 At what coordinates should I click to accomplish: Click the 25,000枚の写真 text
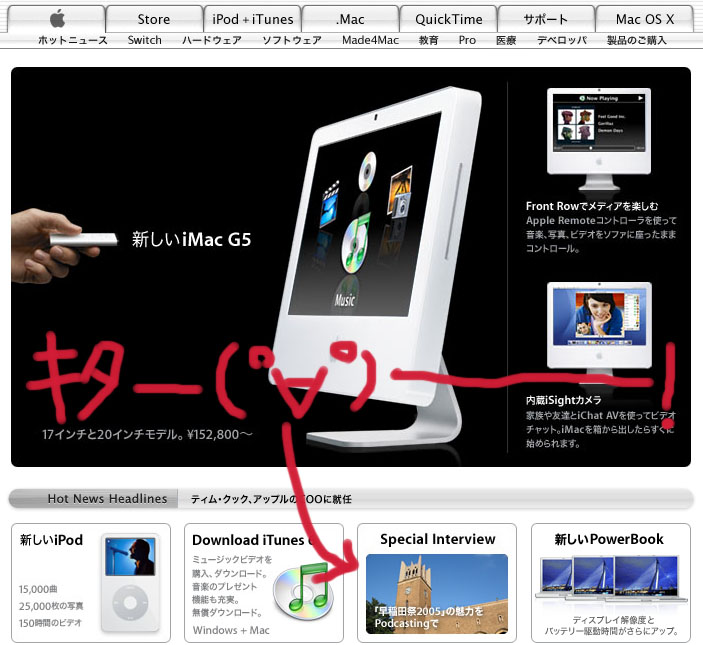point(51,606)
